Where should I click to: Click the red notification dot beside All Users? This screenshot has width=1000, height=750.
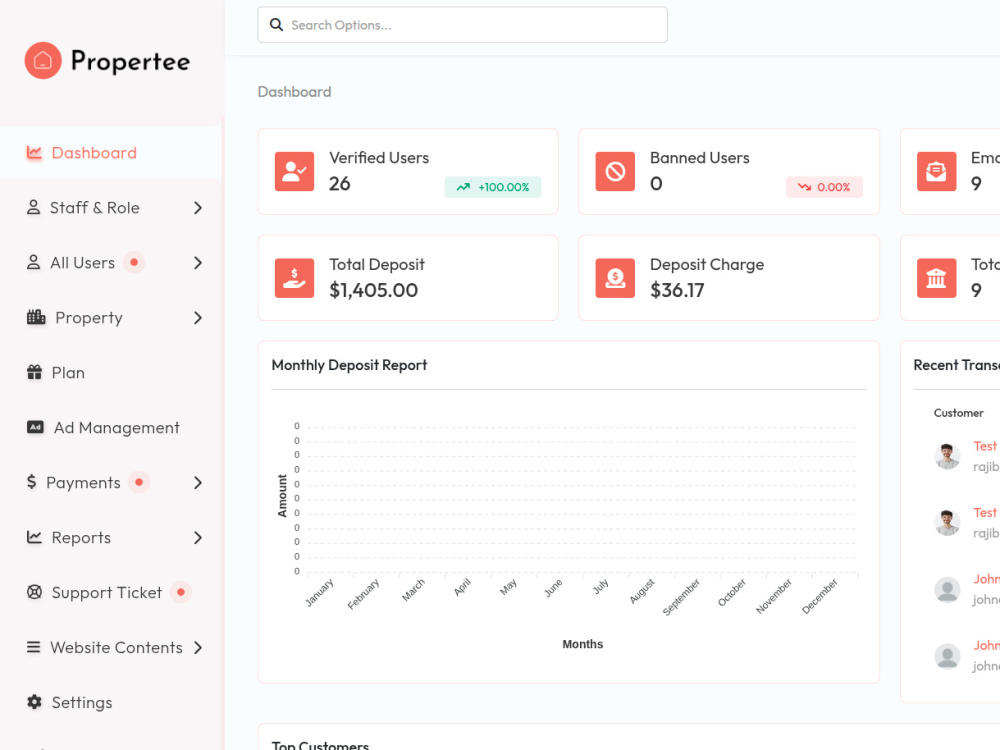click(x=134, y=262)
